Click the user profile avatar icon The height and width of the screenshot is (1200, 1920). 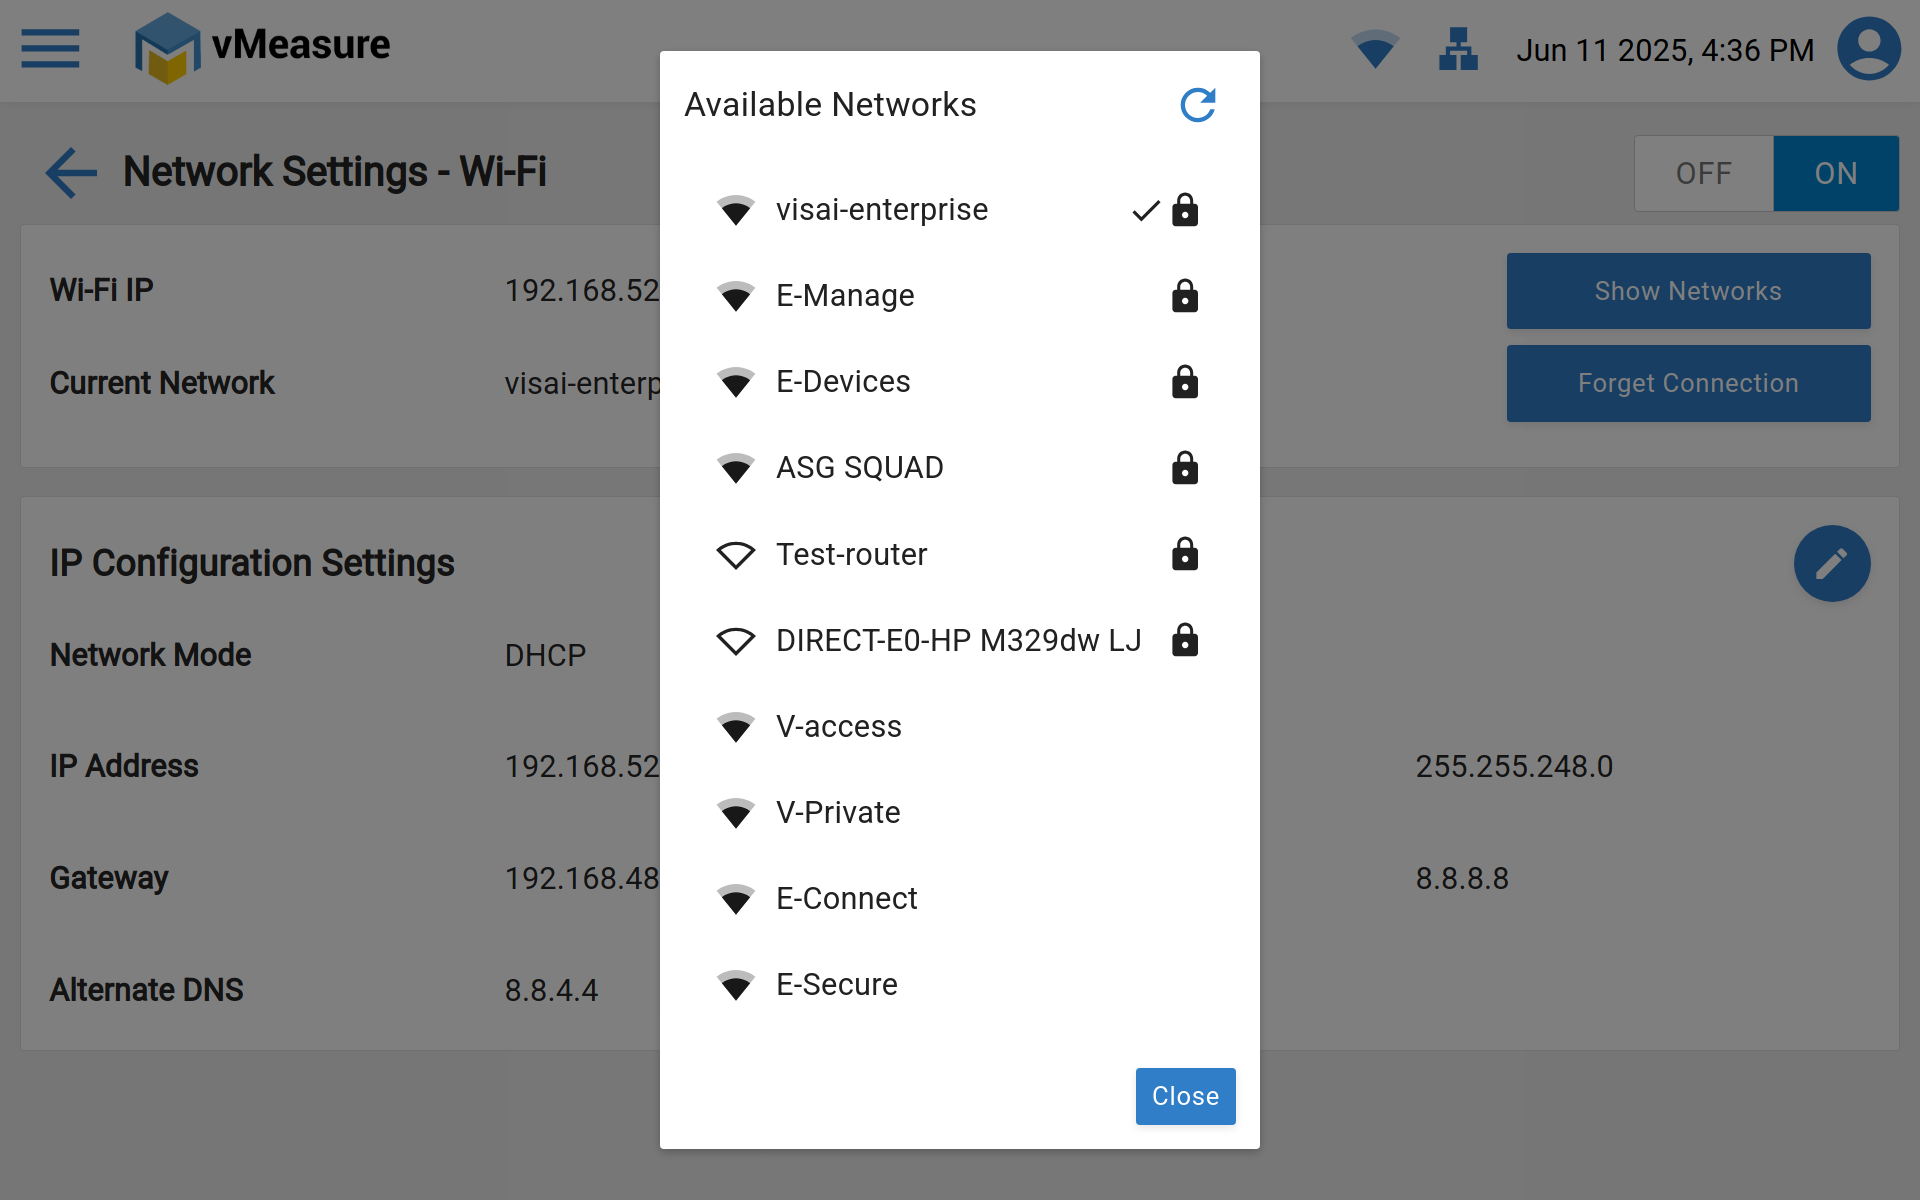pos(1868,48)
